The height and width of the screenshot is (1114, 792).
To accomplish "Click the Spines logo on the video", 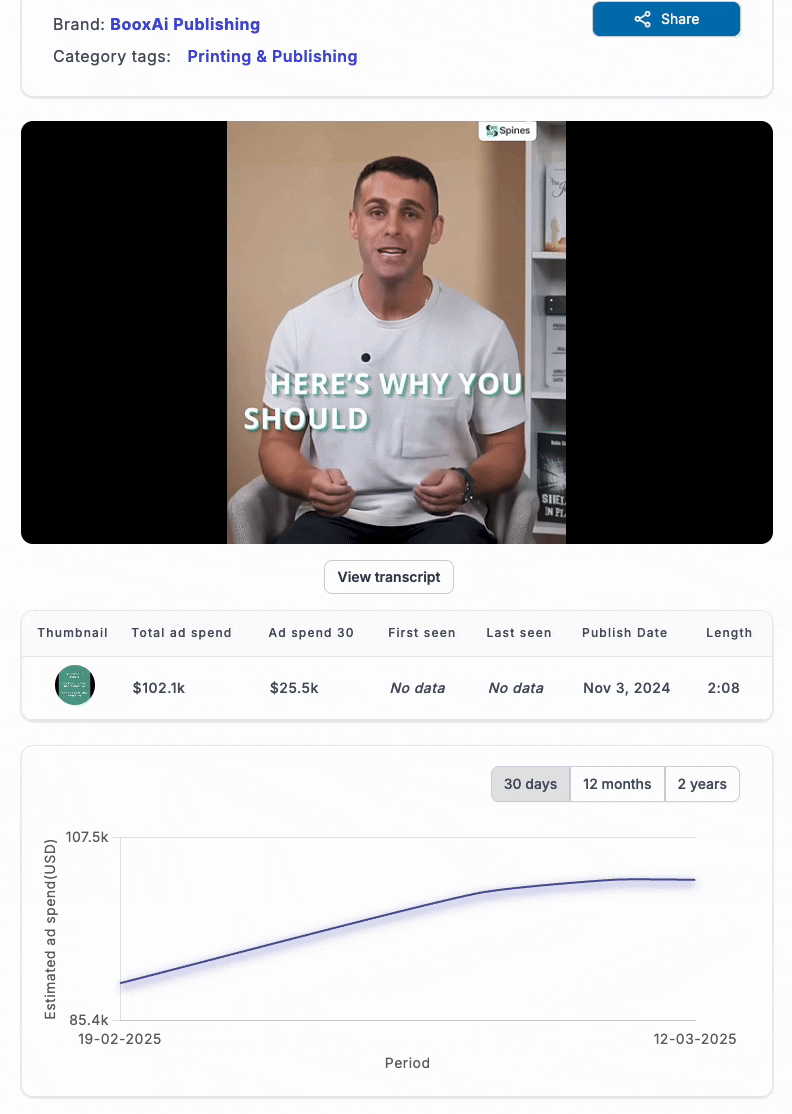I will click(507, 131).
